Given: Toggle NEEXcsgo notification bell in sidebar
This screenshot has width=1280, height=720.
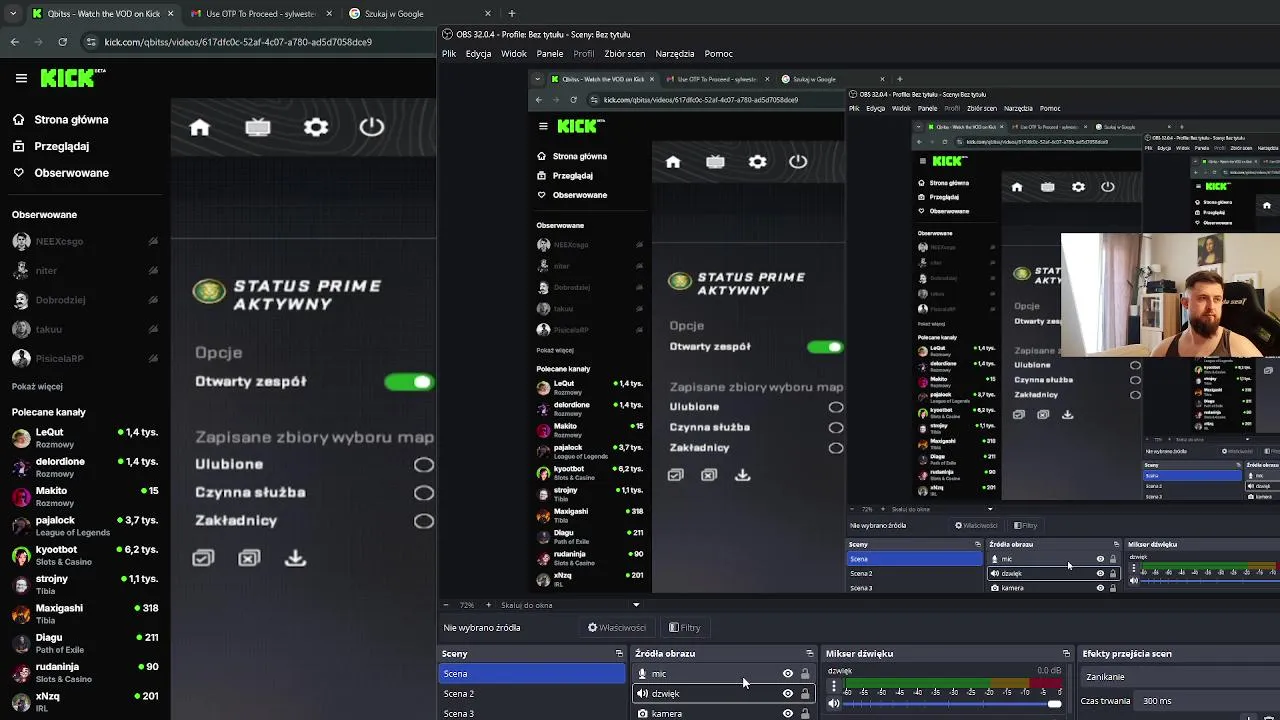Looking at the screenshot, I should pyautogui.click(x=153, y=241).
